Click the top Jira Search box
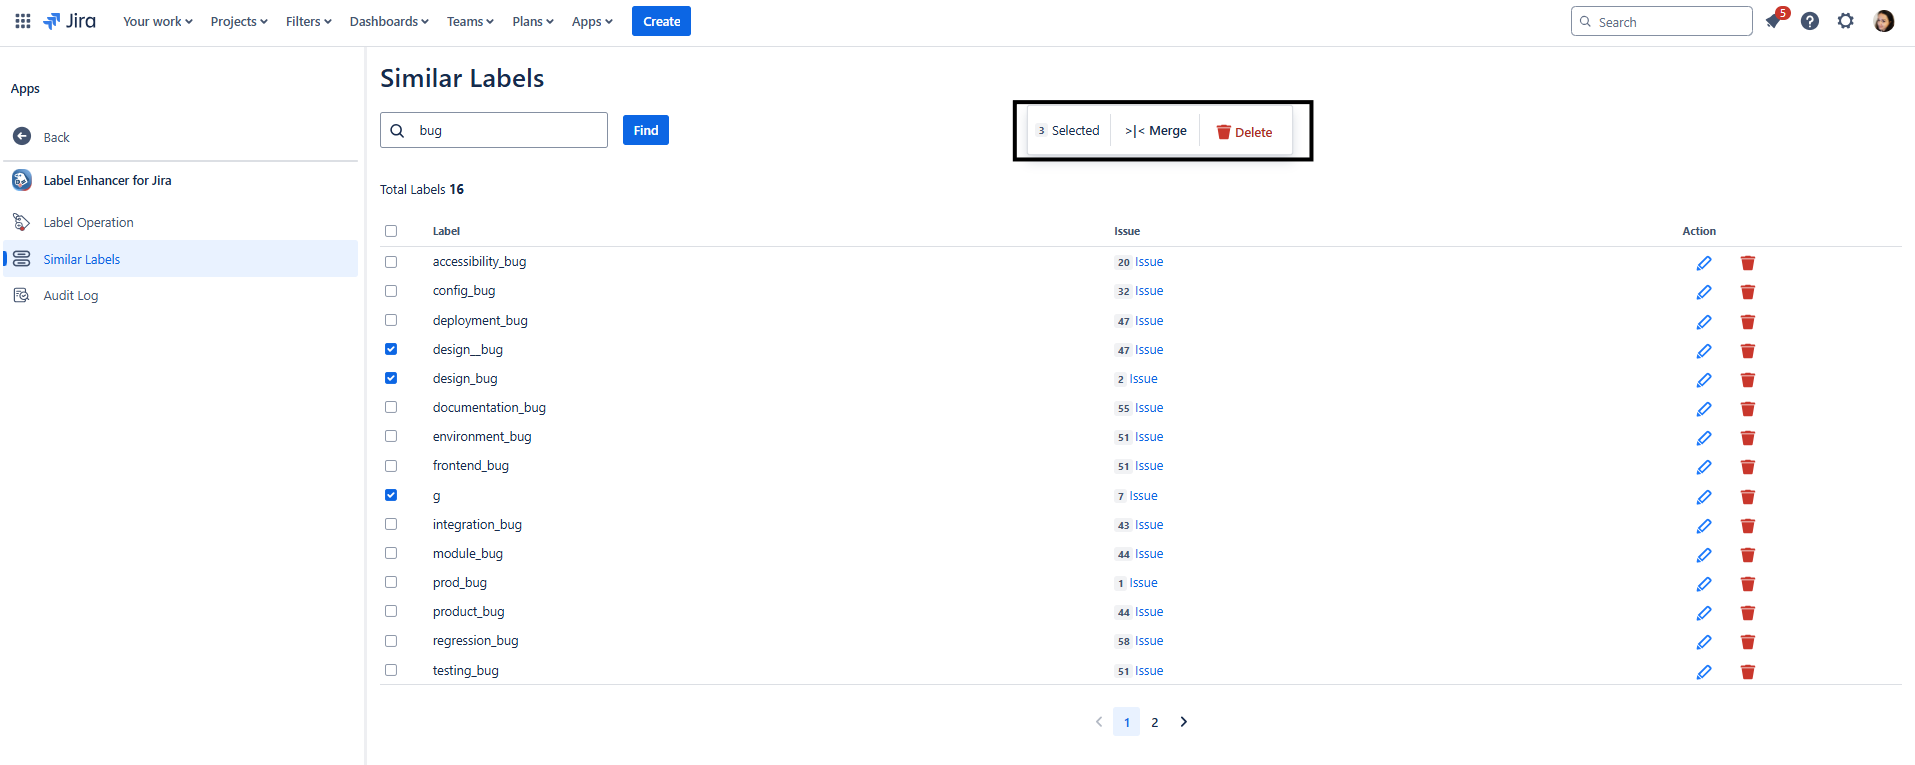The image size is (1915, 765). coord(1662,21)
